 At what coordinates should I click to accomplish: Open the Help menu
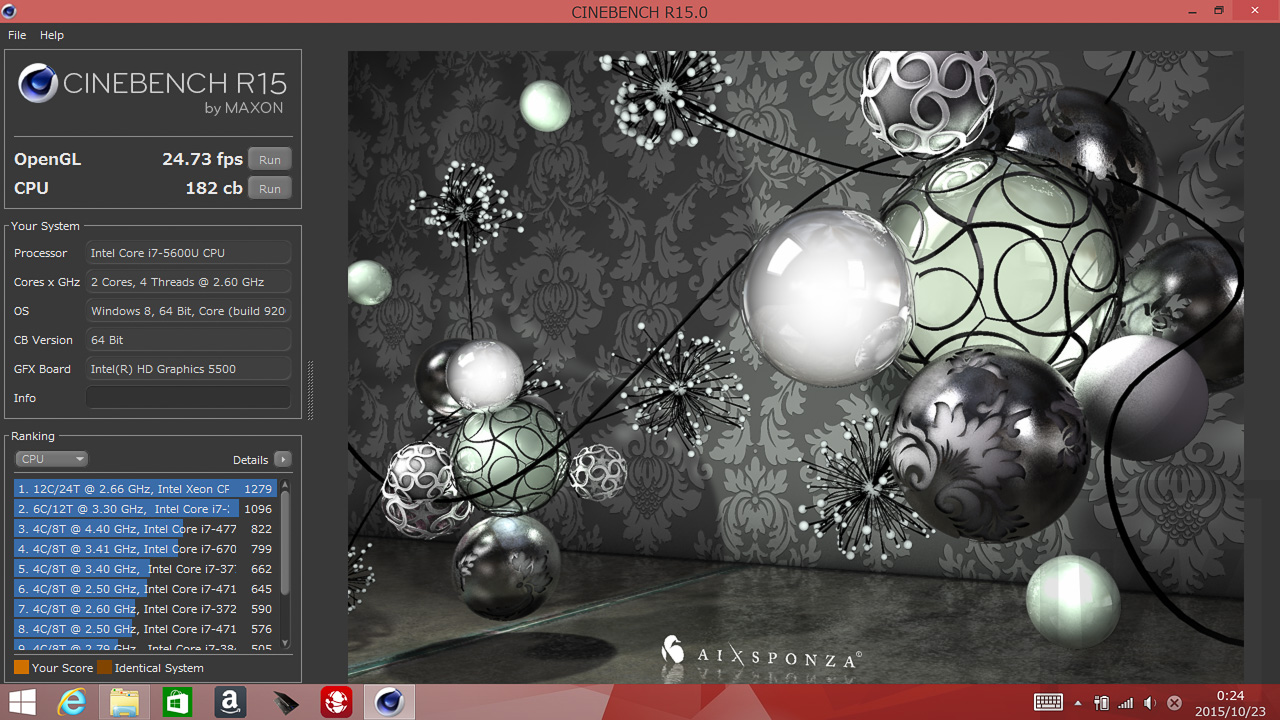click(x=52, y=35)
